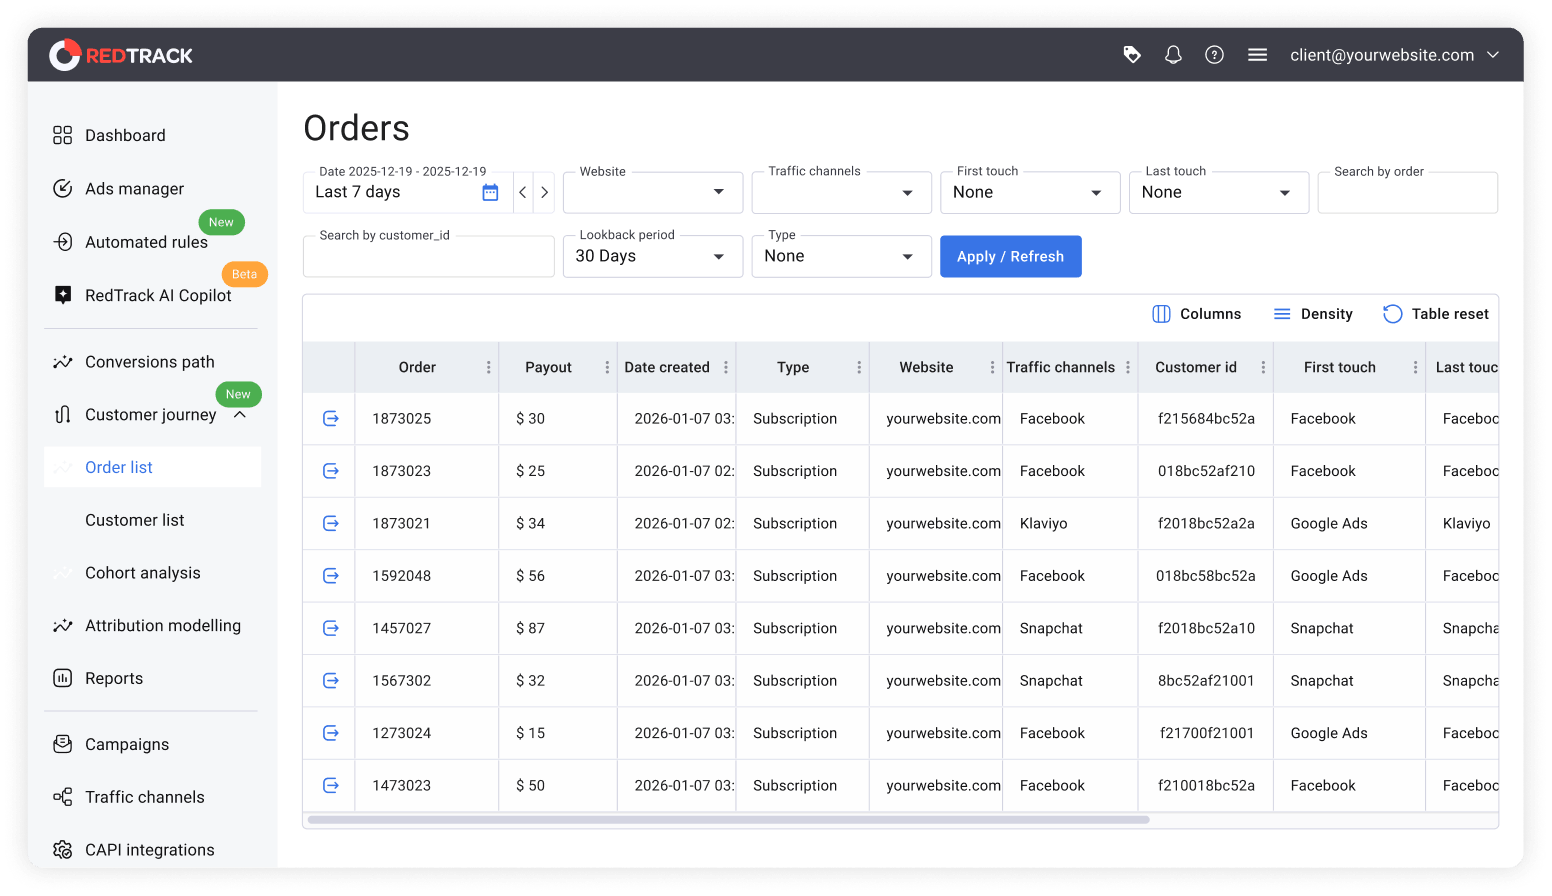Open details icon for order 1592048
This screenshot has width=1552, height=896.
pos(331,576)
